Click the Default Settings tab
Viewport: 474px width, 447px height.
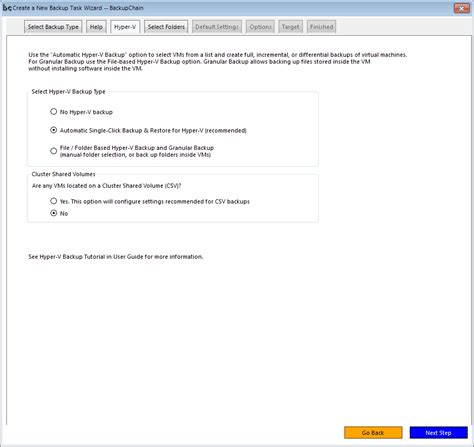[217, 27]
